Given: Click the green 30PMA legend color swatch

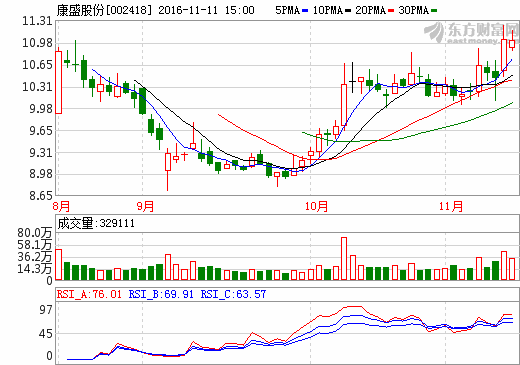Looking at the screenshot, I should (434, 11).
